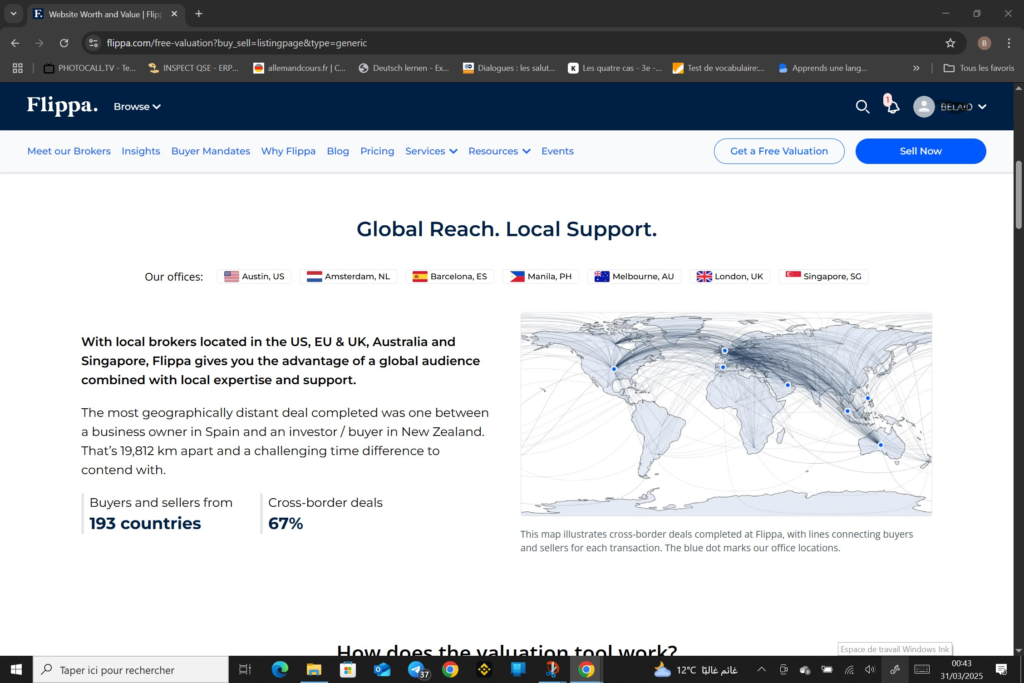Screen dimensions: 1024x683
Task: Click the 193 countries statistic
Action: (x=145, y=523)
